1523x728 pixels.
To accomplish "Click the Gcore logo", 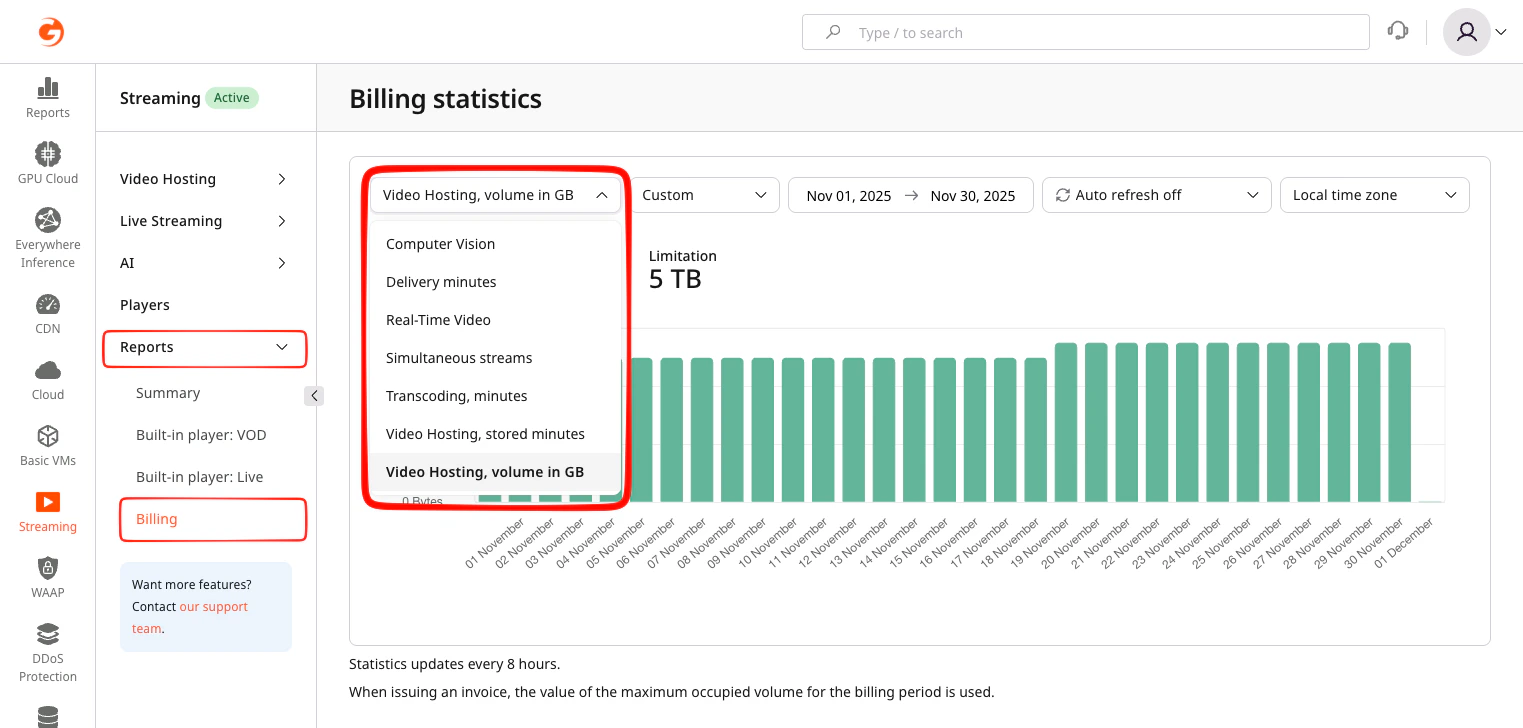I will coord(49,31).
